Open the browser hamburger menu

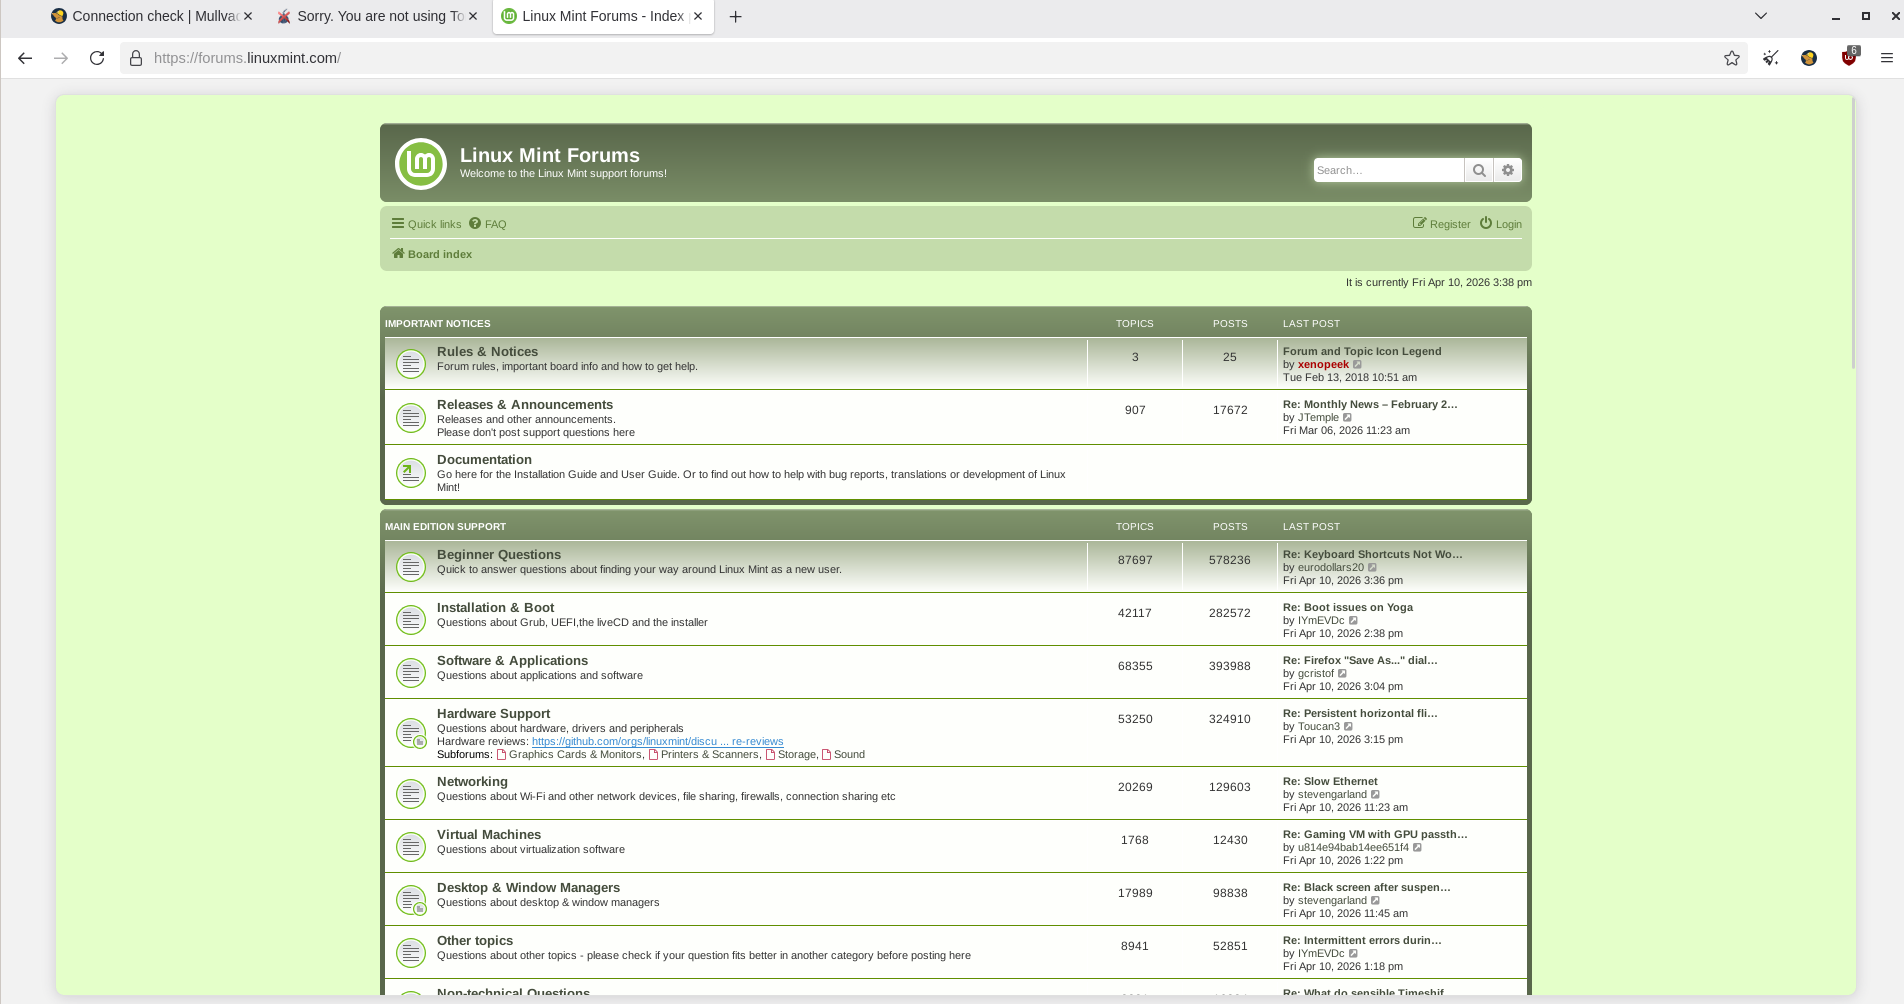coord(1887,58)
